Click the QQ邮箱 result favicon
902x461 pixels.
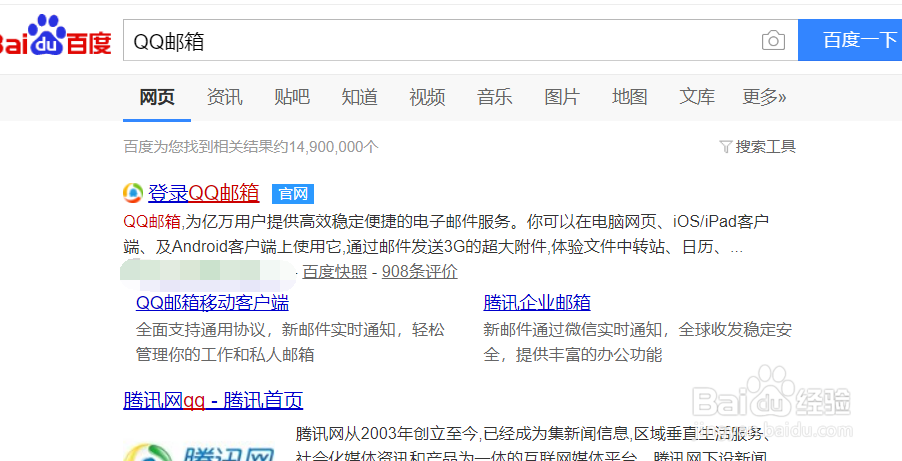point(133,193)
